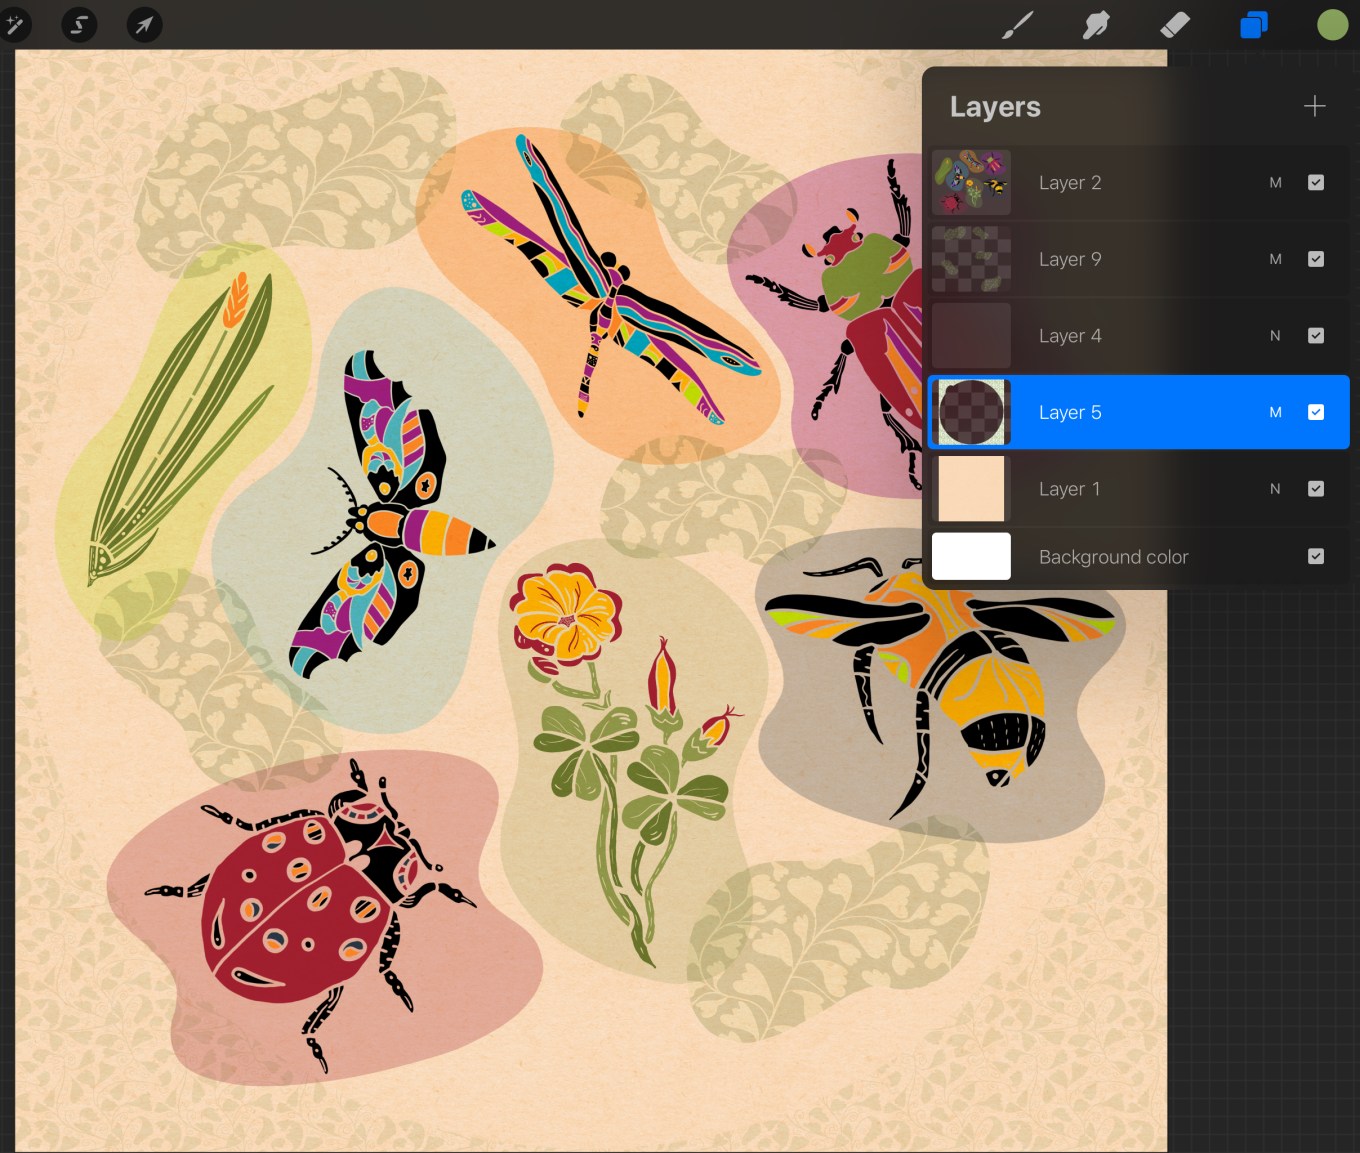The height and width of the screenshot is (1153, 1360).
Task: Select the Transform arrow tool
Action: pos(143,25)
